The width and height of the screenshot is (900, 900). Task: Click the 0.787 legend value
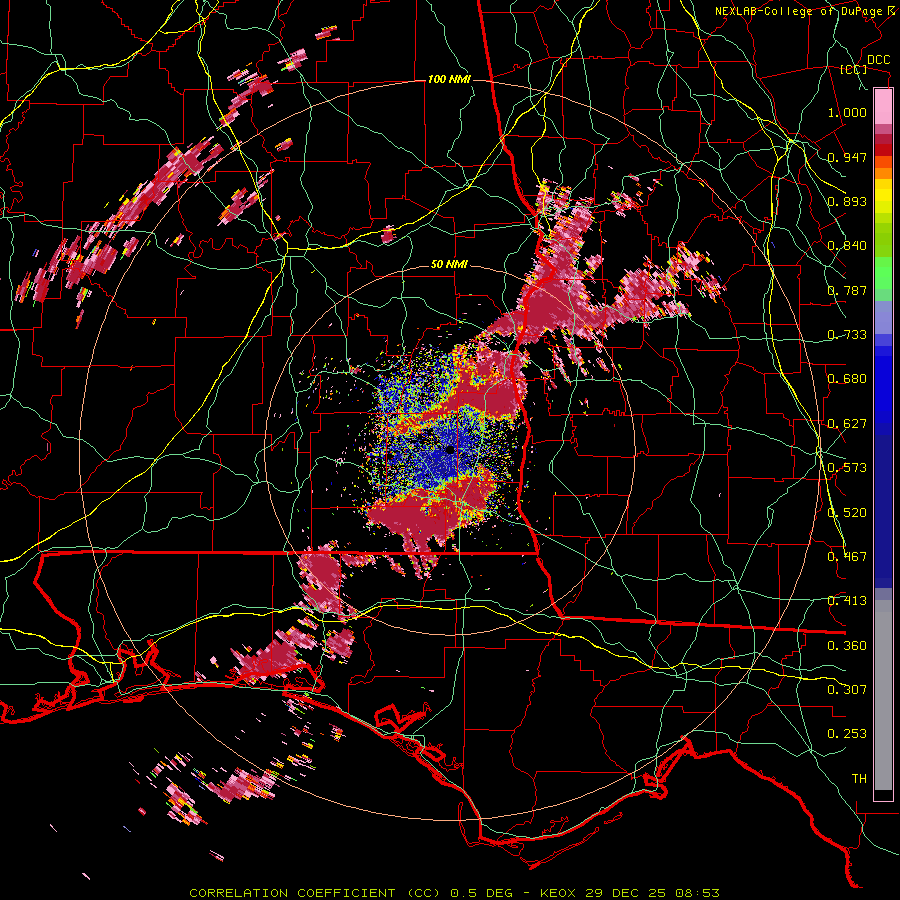coord(847,290)
